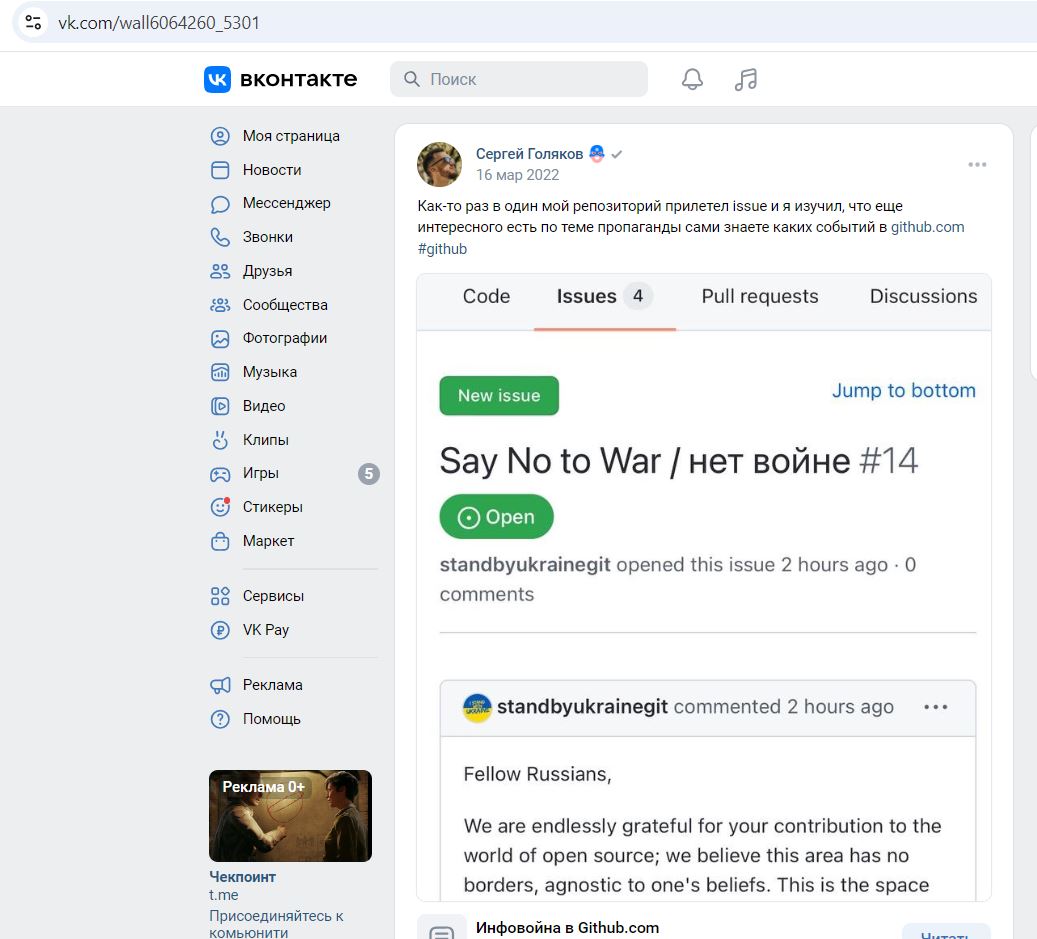The height and width of the screenshot is (939, 1037).
Task: Click the VK logo icon
Action: point(217,79)
